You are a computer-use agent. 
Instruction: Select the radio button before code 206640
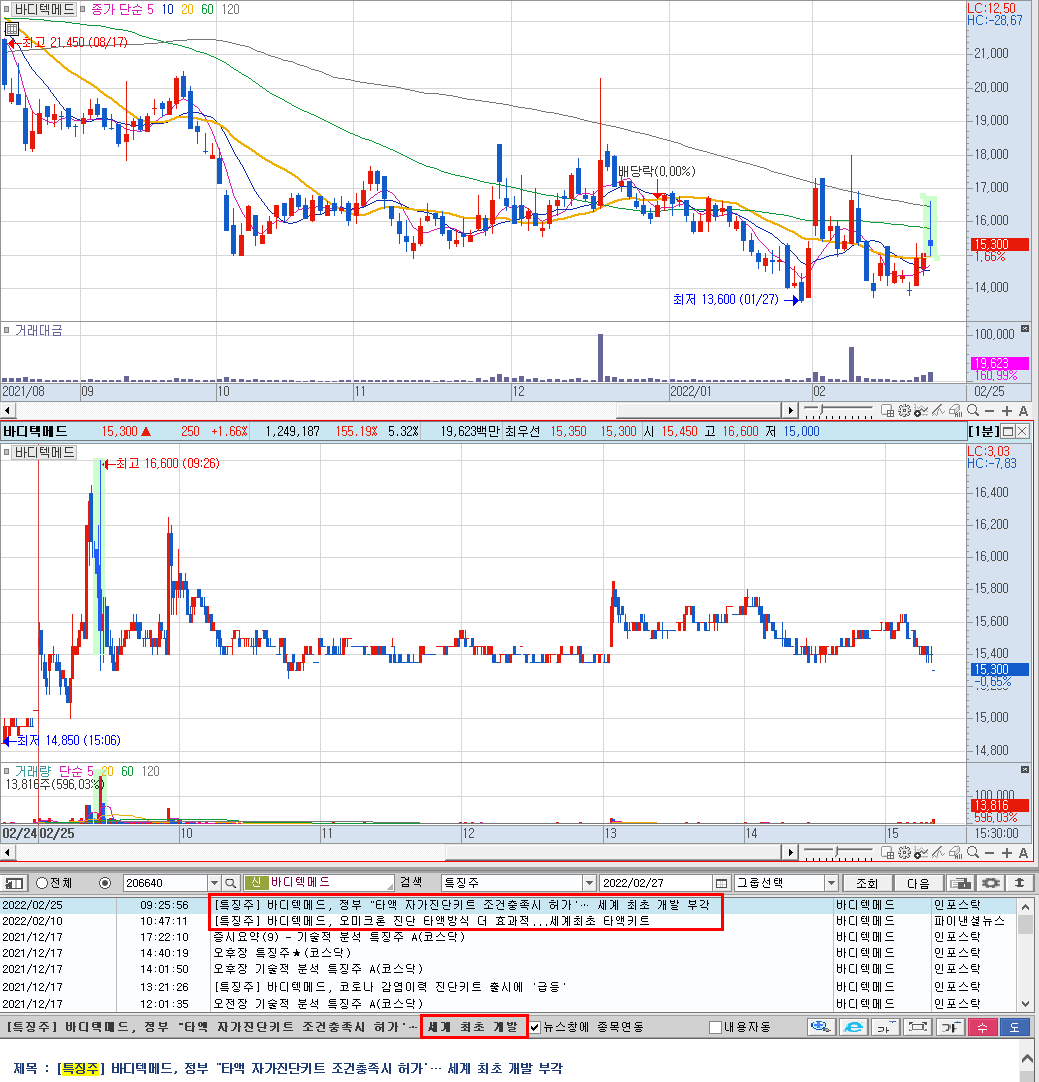(x=105, y=883)
